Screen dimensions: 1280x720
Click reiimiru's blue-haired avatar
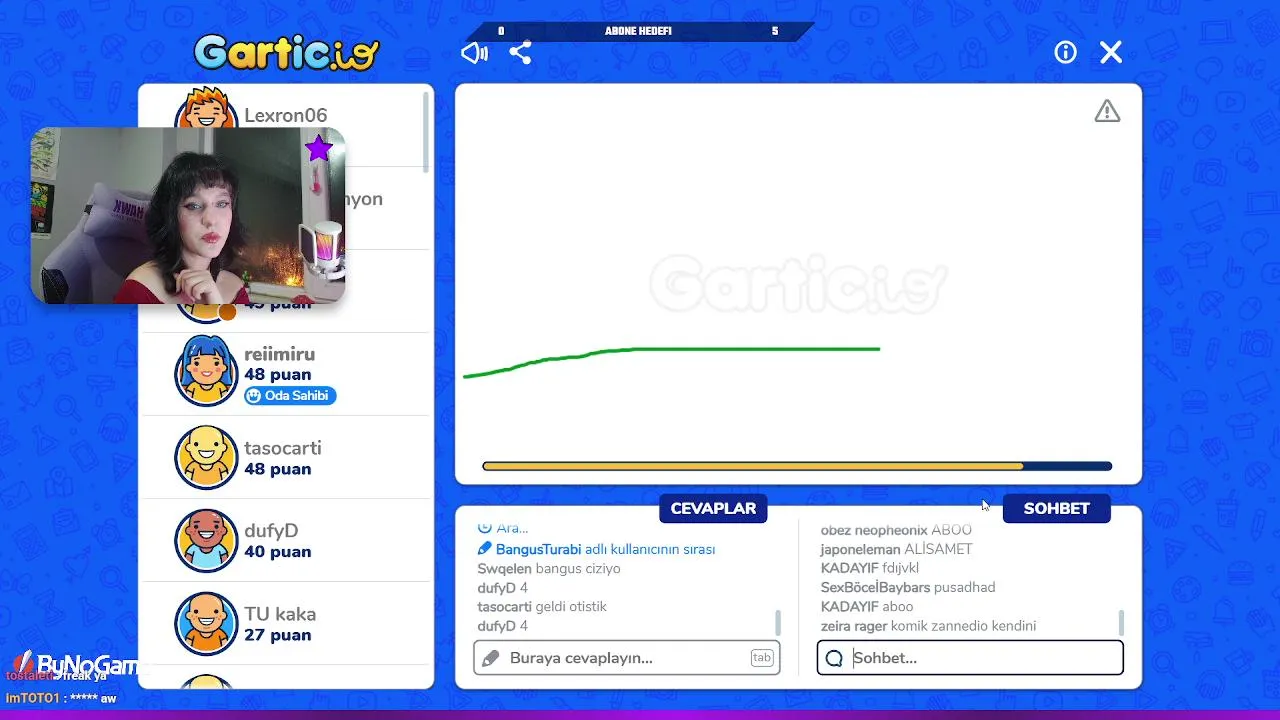(206, 370)
